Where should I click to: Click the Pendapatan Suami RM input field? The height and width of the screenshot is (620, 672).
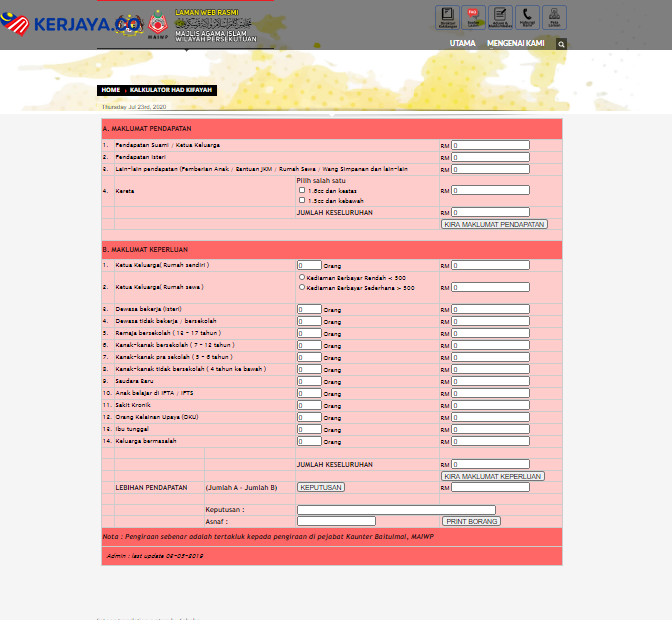[490, 145]
